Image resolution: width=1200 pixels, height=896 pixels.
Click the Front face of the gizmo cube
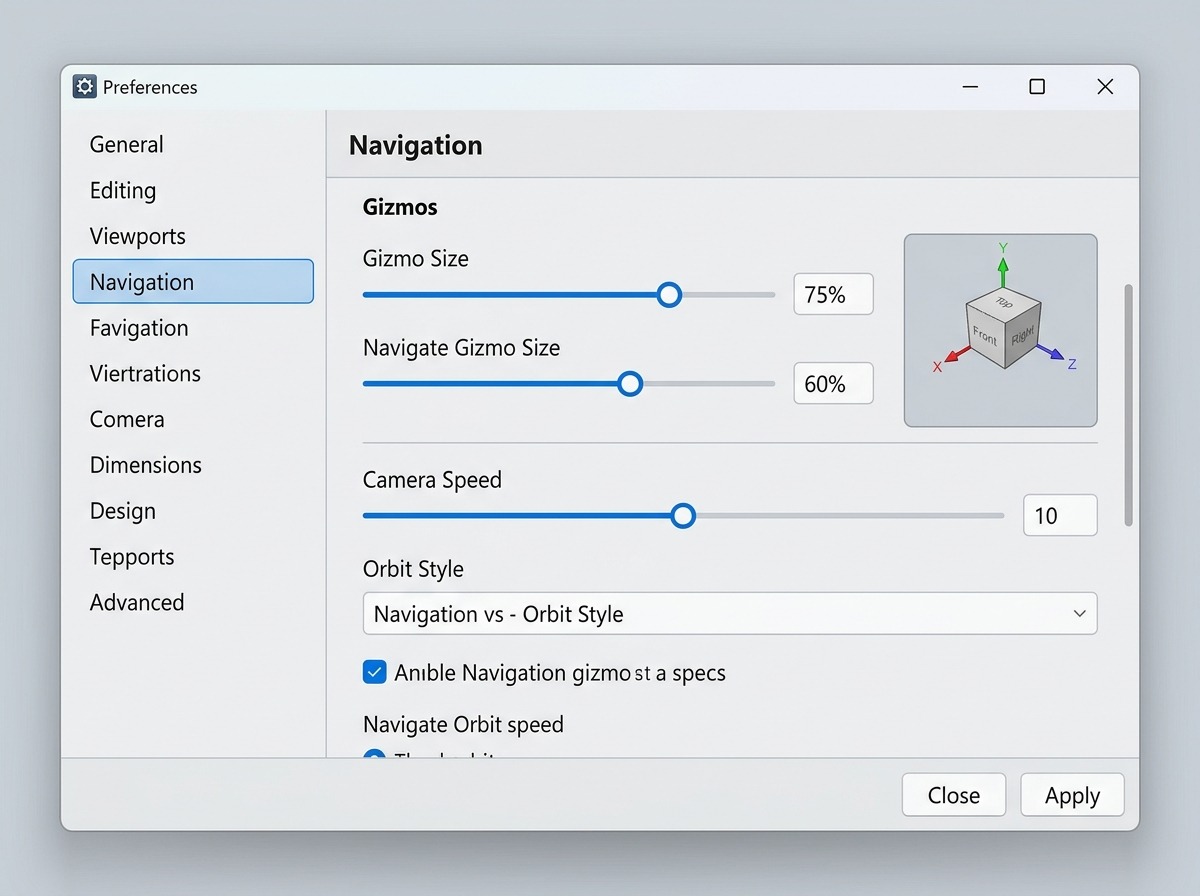[x=985, y=337]
